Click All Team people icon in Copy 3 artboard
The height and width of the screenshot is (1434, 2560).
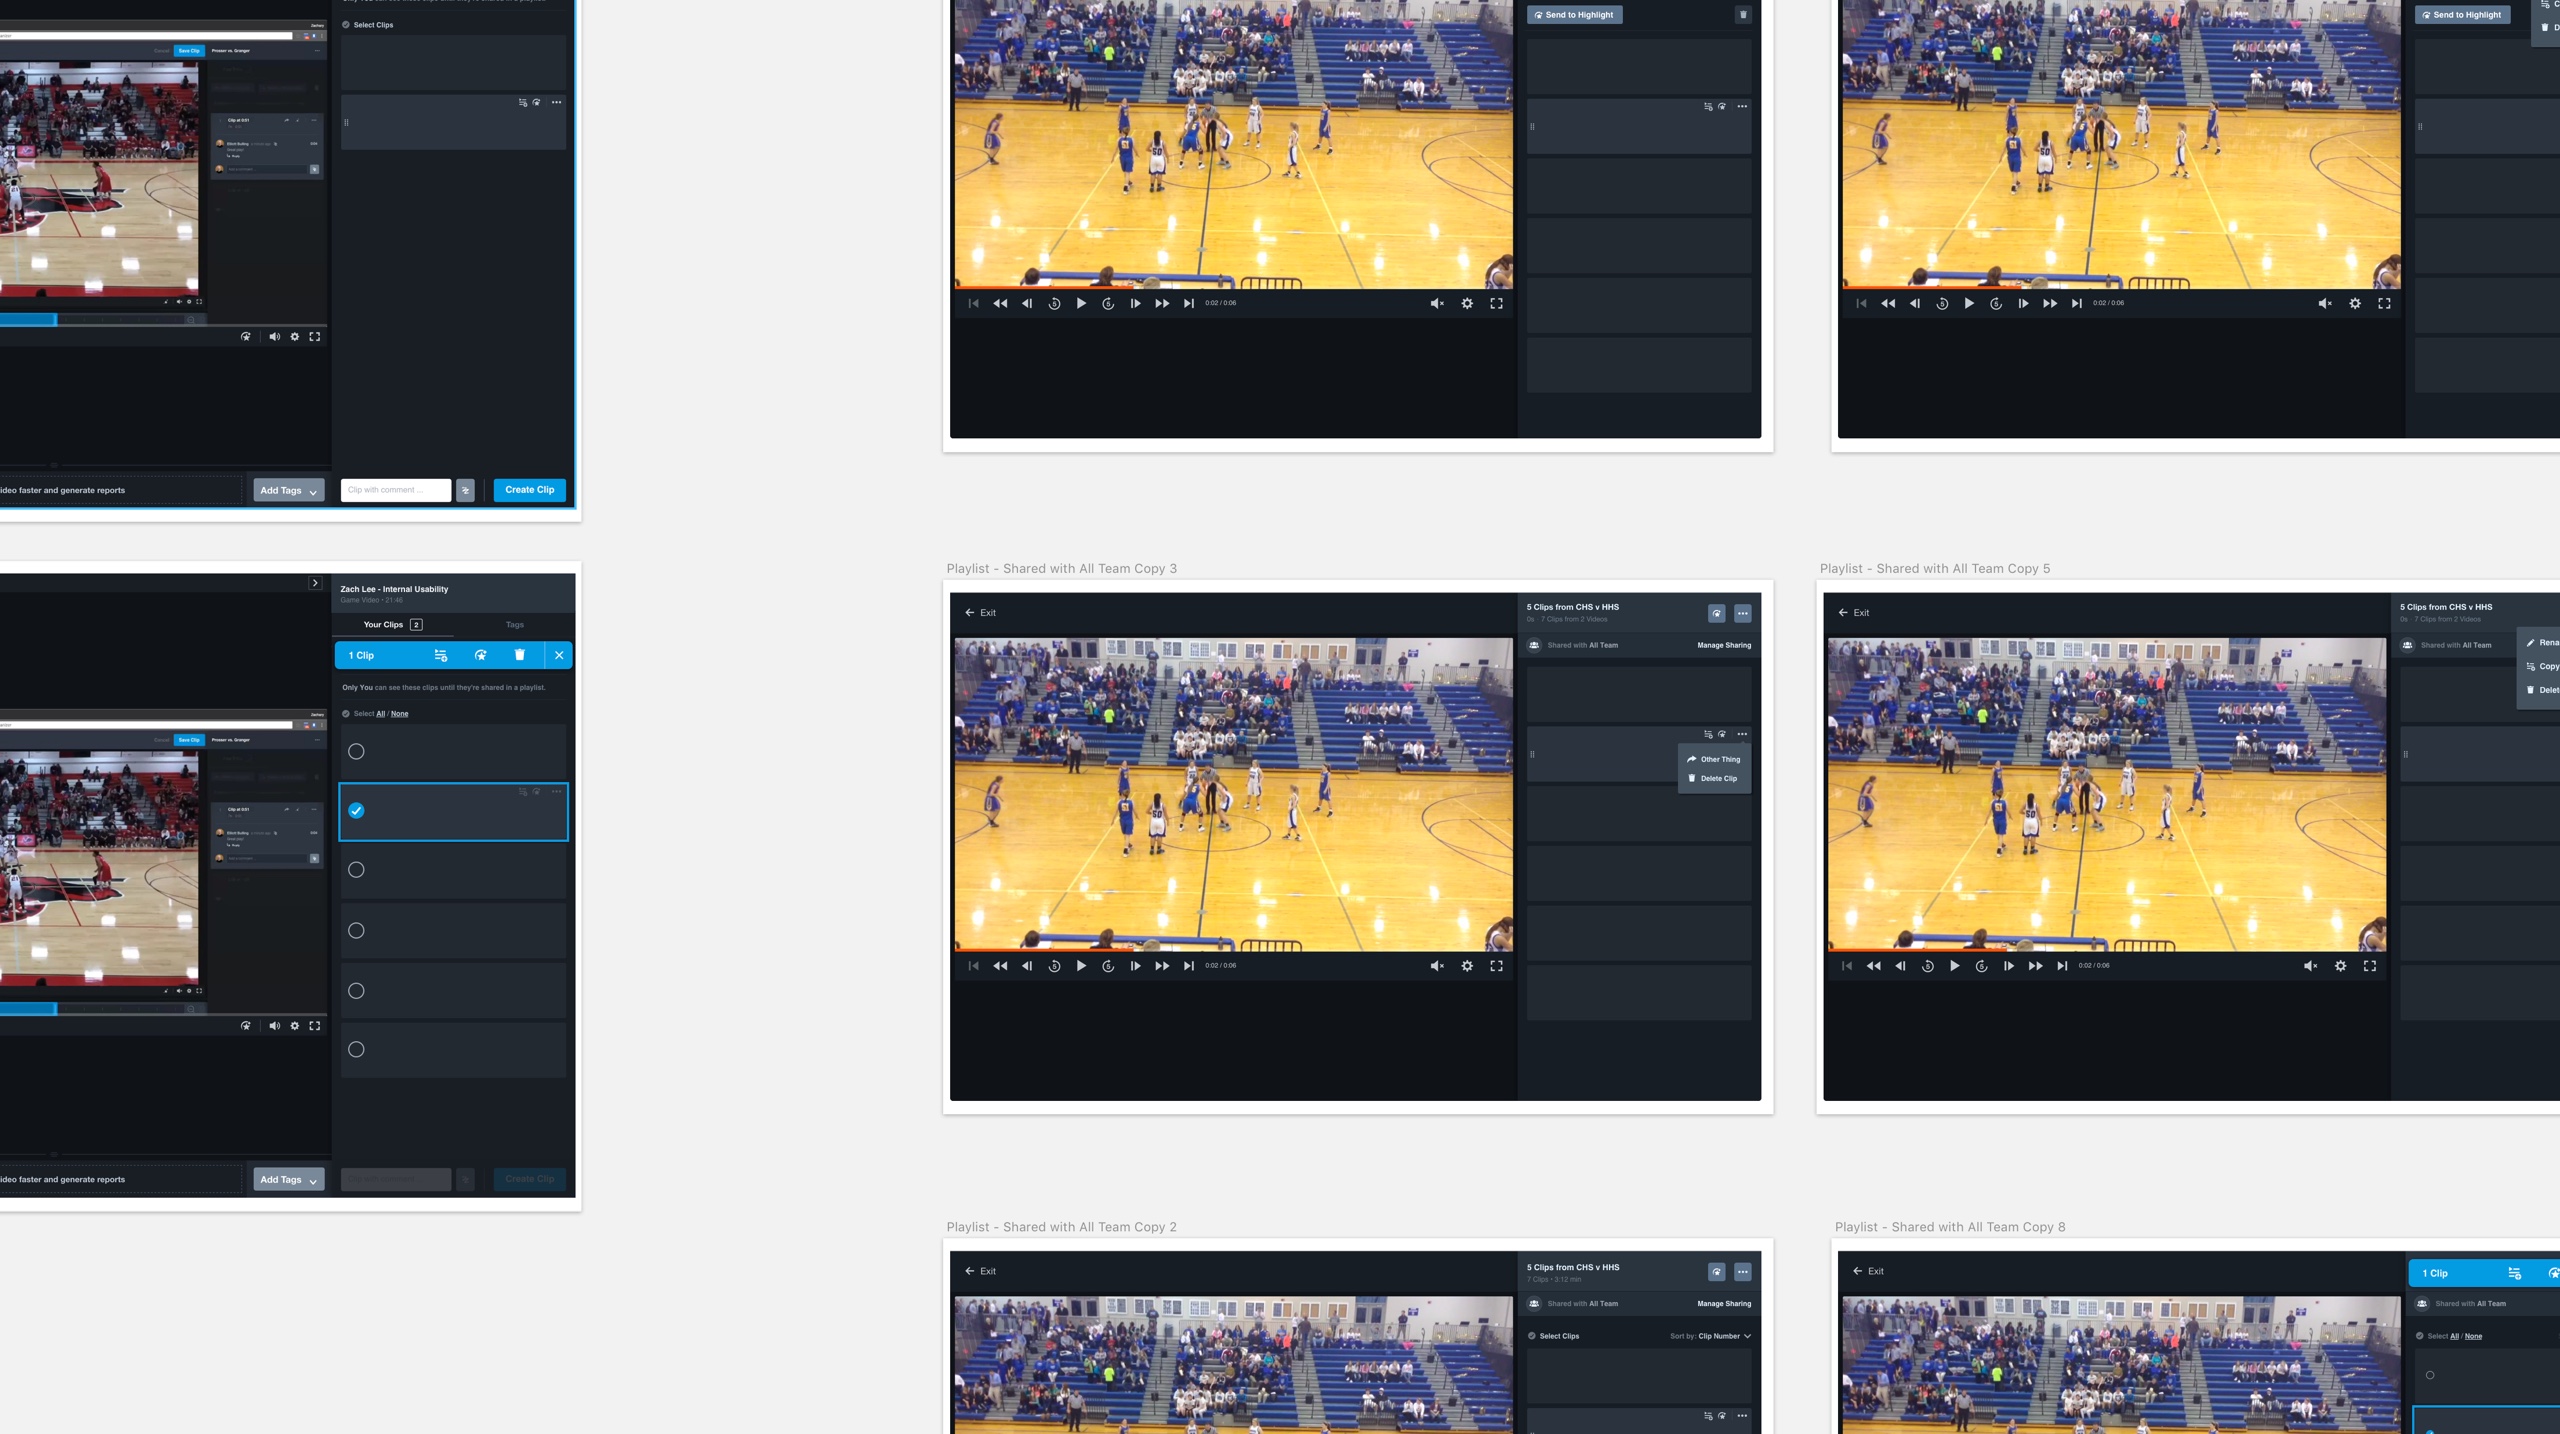click(x=1534, y=645)
